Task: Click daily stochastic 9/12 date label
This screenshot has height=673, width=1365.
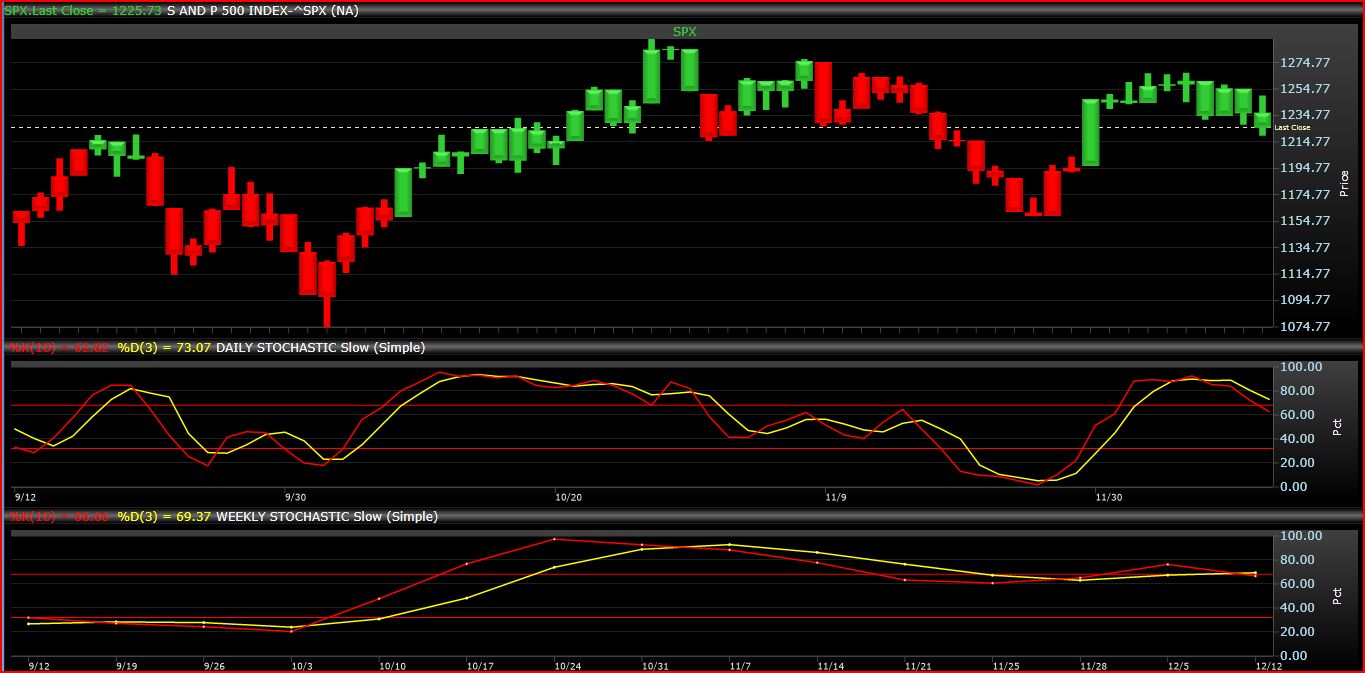Action: pyautogui.click(x=26, y=496)
